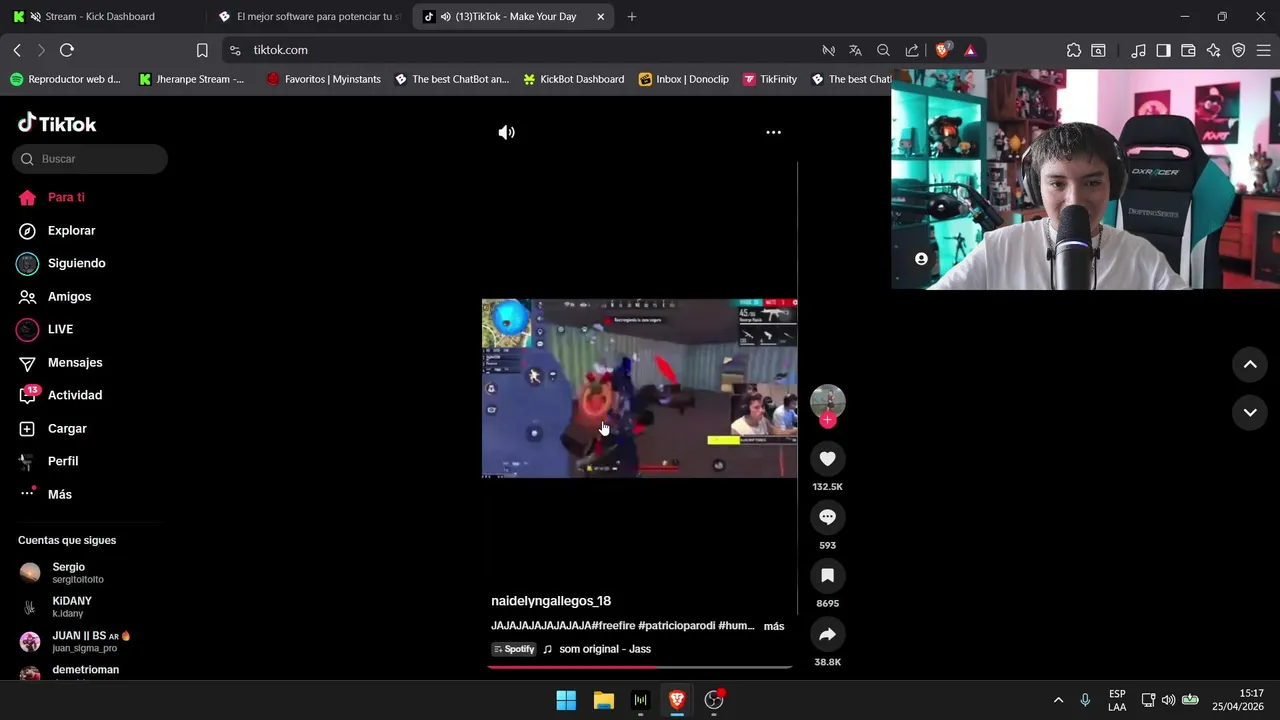Click the zoom-out magnifier in address bar

pyautogui.click(x=883, y=50)
